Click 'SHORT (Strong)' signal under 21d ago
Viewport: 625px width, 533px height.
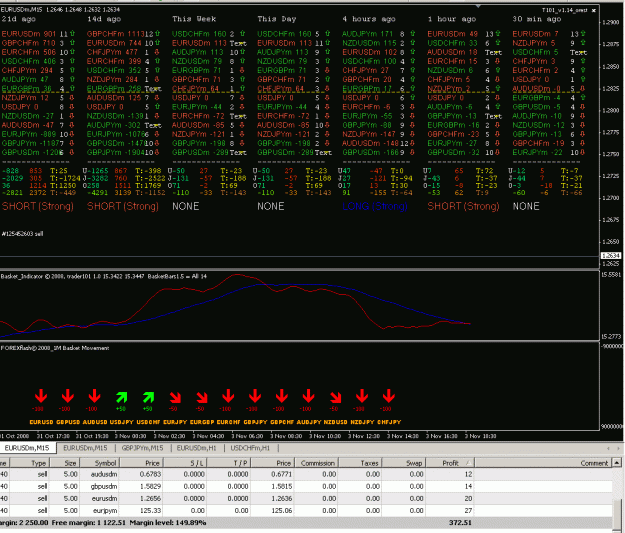point(37,206)
